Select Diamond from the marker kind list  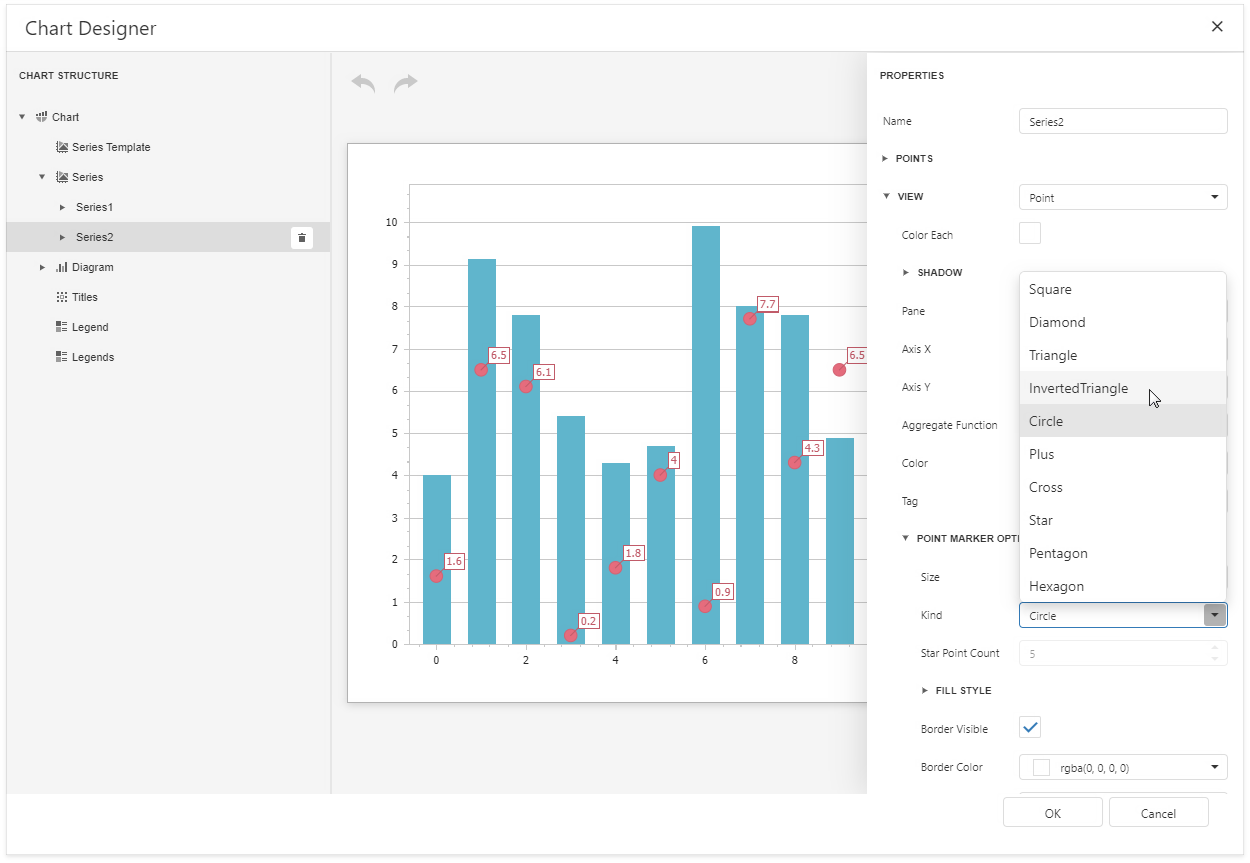(x=1057, y=322)
